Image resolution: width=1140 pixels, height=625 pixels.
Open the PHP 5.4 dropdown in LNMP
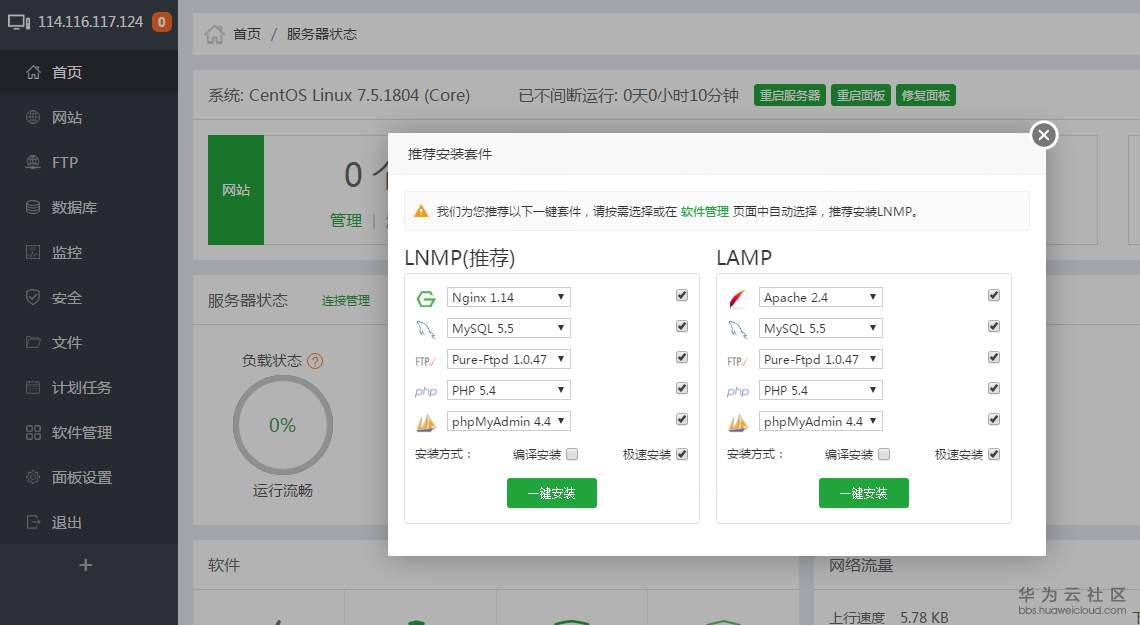click(x=508, y=390)
